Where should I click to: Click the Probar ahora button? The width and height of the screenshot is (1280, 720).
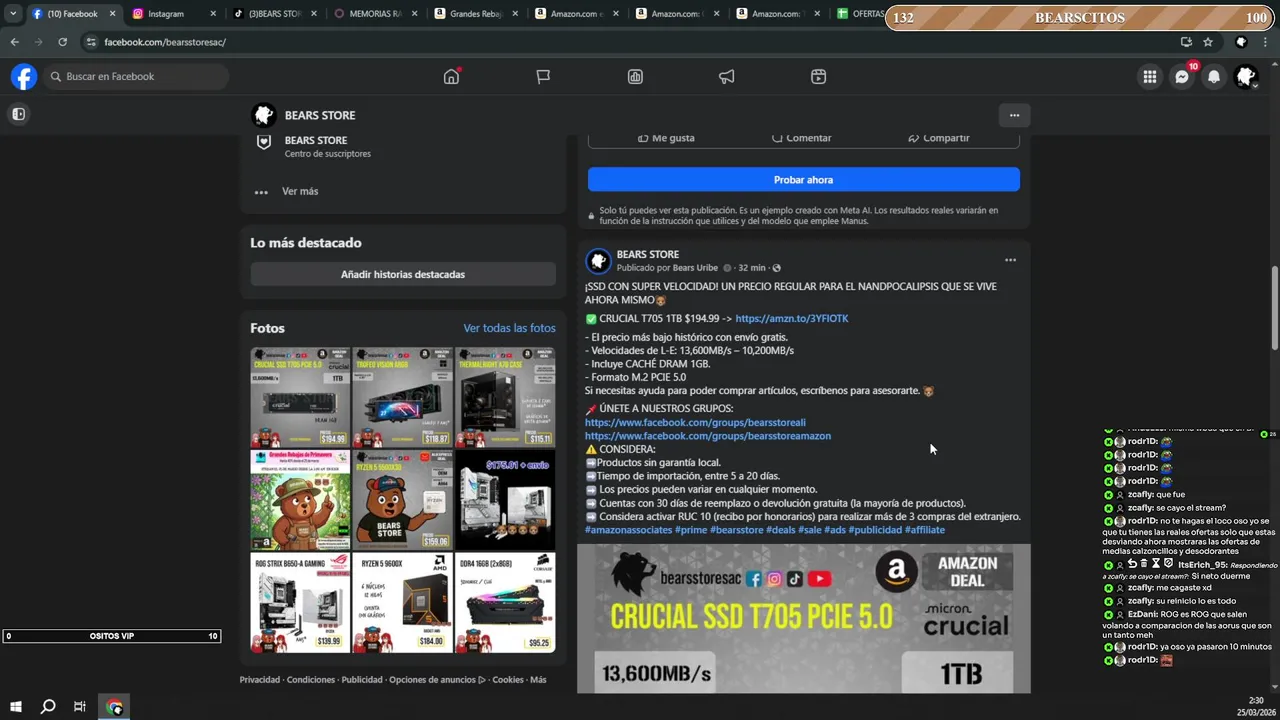pyautogui.click(x=804, y=180)
